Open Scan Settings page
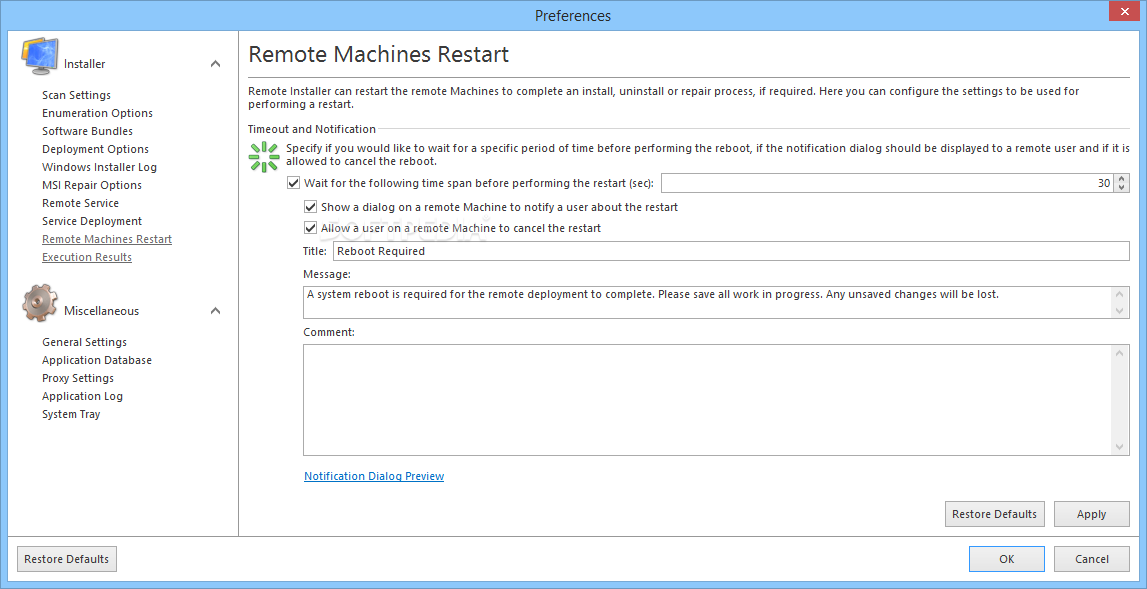Screen dimensions: 1147x589 point(77,95)
